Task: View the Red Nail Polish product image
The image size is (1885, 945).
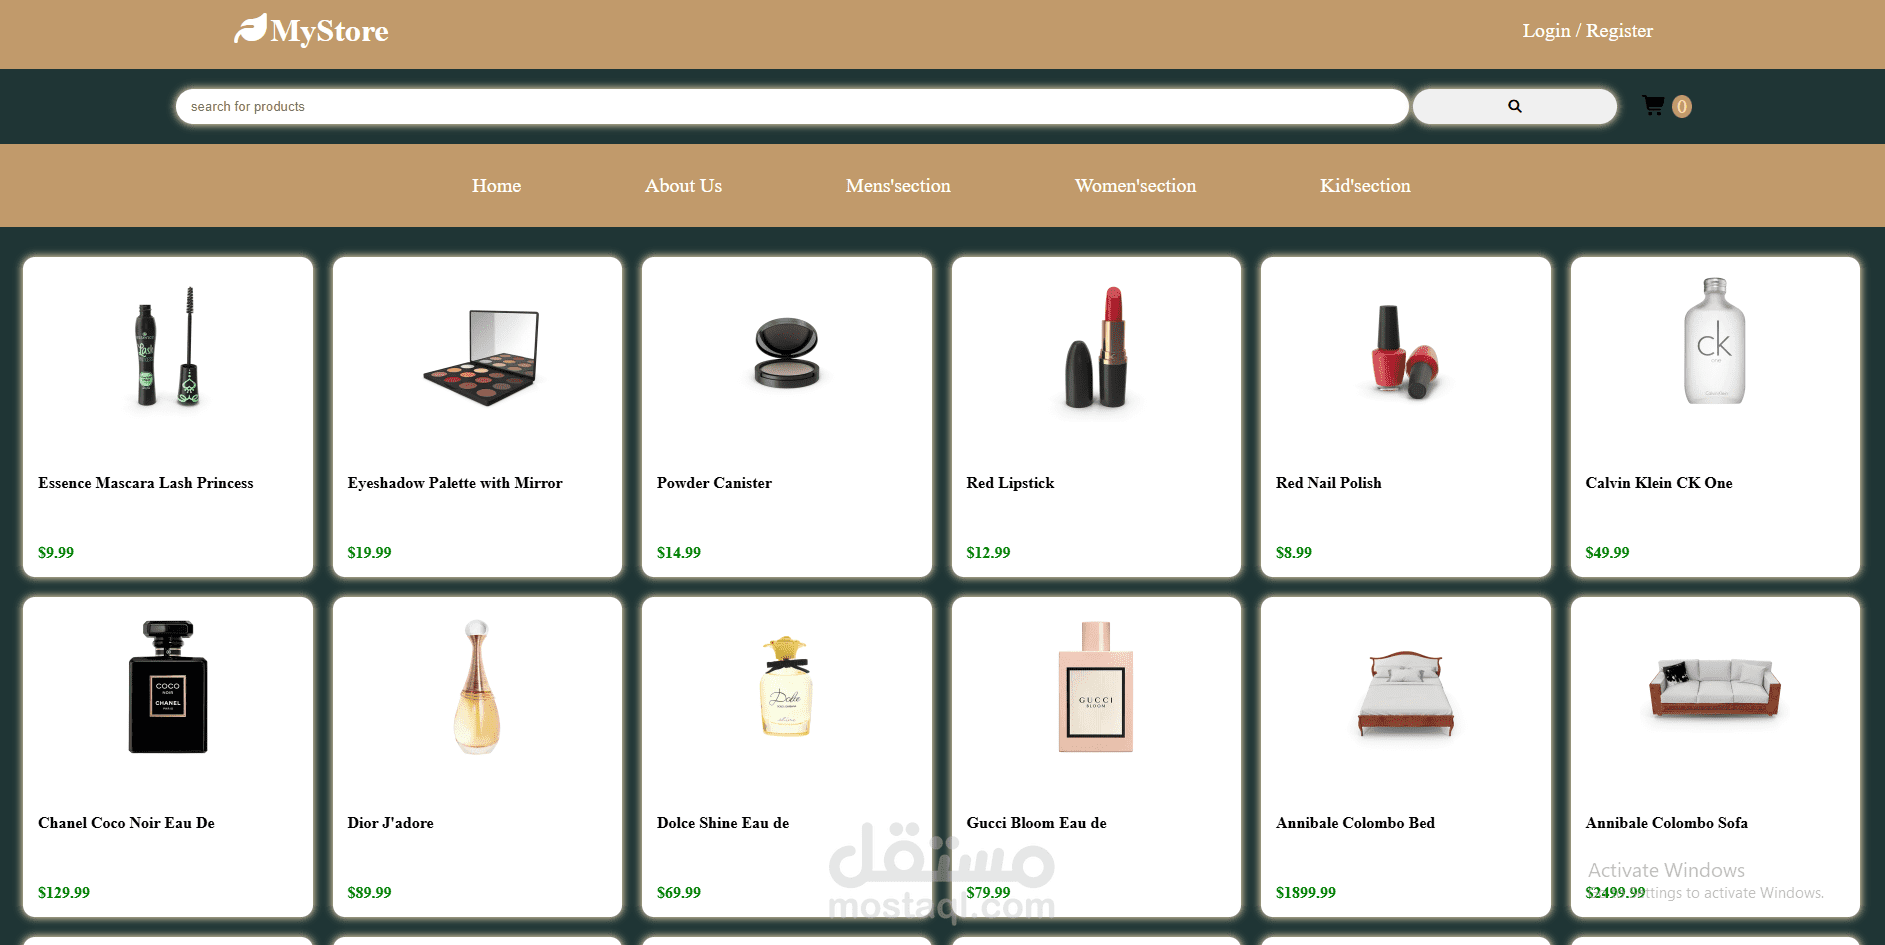Action: click(x=1405, y=351)
